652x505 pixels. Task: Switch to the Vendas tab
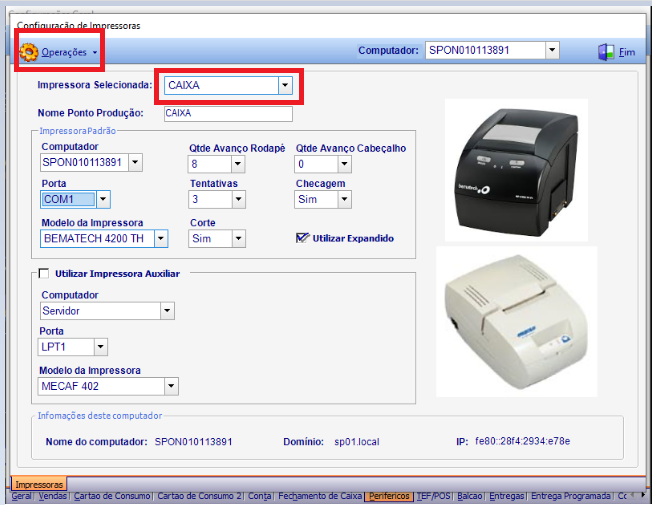coord(53,496)
